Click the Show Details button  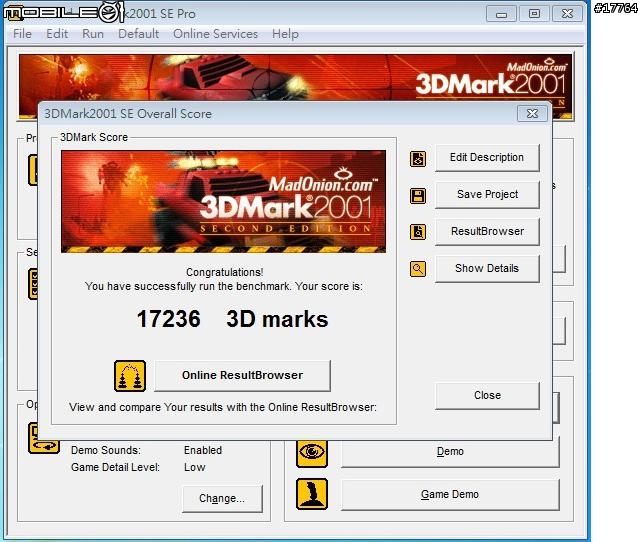click(487, 269)
